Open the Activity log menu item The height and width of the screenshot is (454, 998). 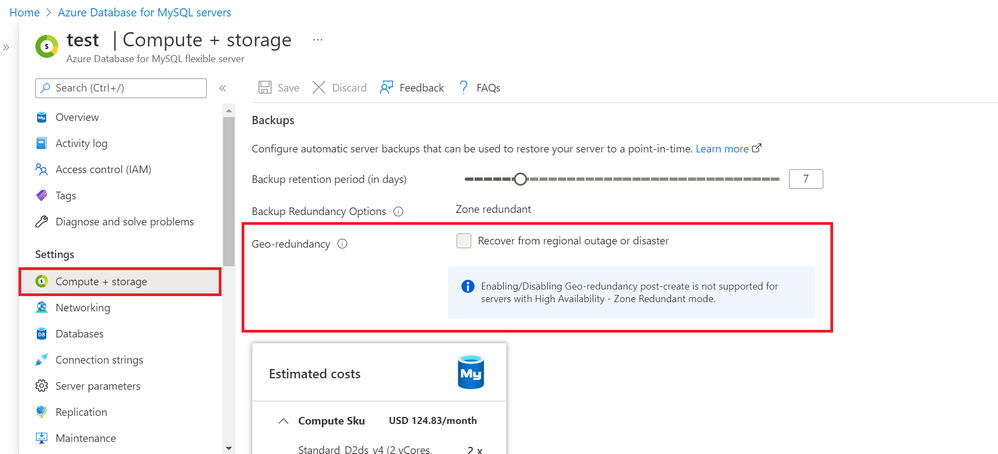coord(81,143)
